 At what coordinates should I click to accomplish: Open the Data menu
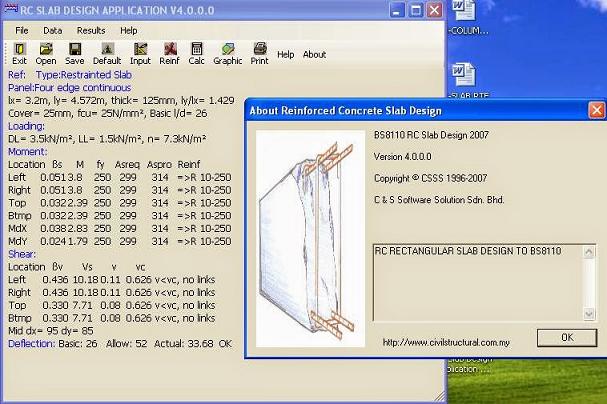52,31
